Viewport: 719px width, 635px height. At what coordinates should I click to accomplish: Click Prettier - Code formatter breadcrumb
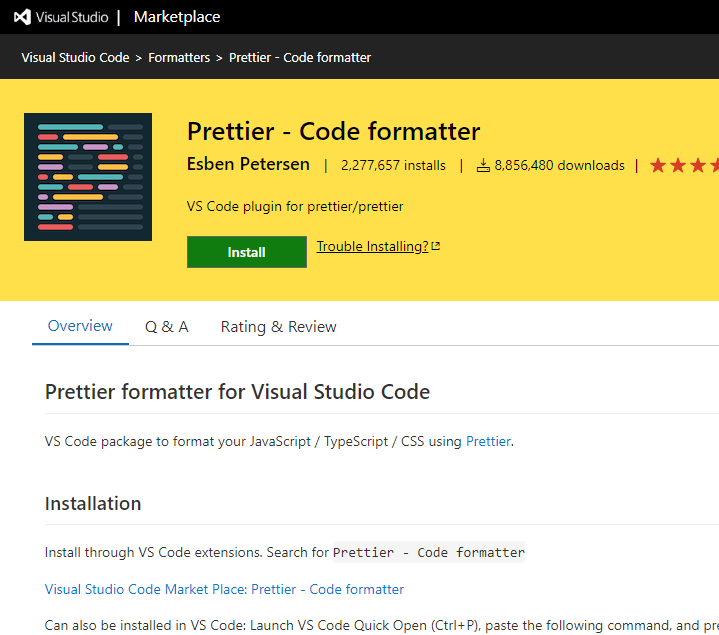300,57
